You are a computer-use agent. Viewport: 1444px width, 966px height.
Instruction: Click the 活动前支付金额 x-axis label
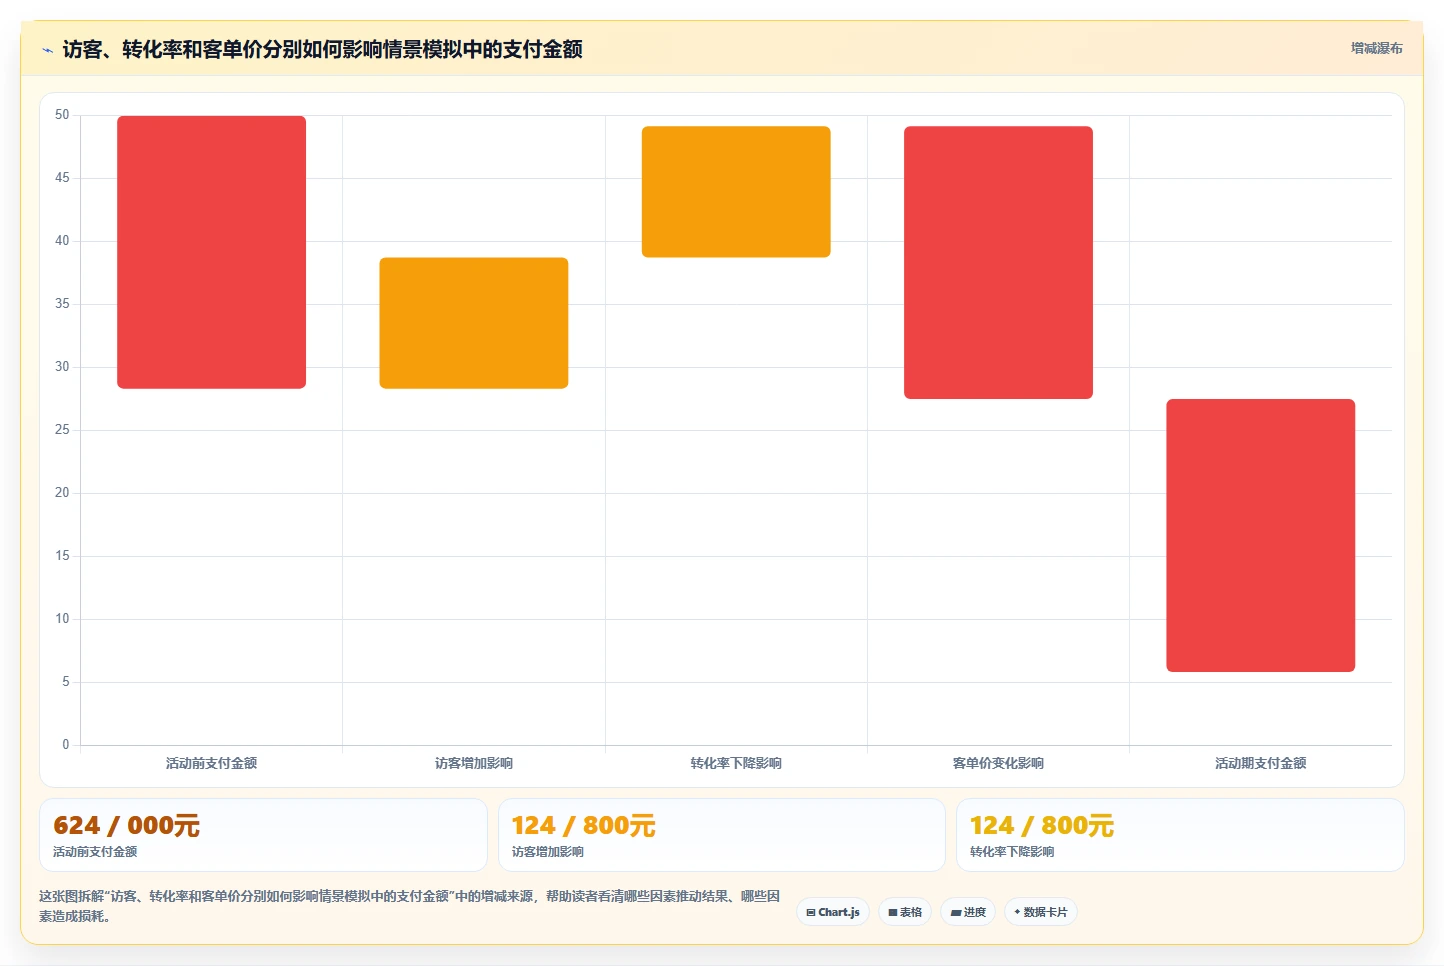click(211, 763)
